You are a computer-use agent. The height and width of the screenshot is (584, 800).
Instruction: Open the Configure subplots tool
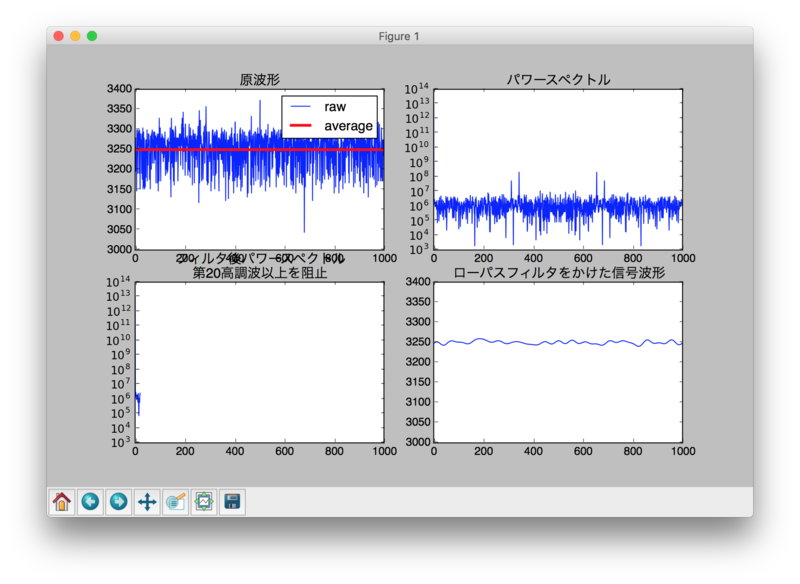[204, 502]
